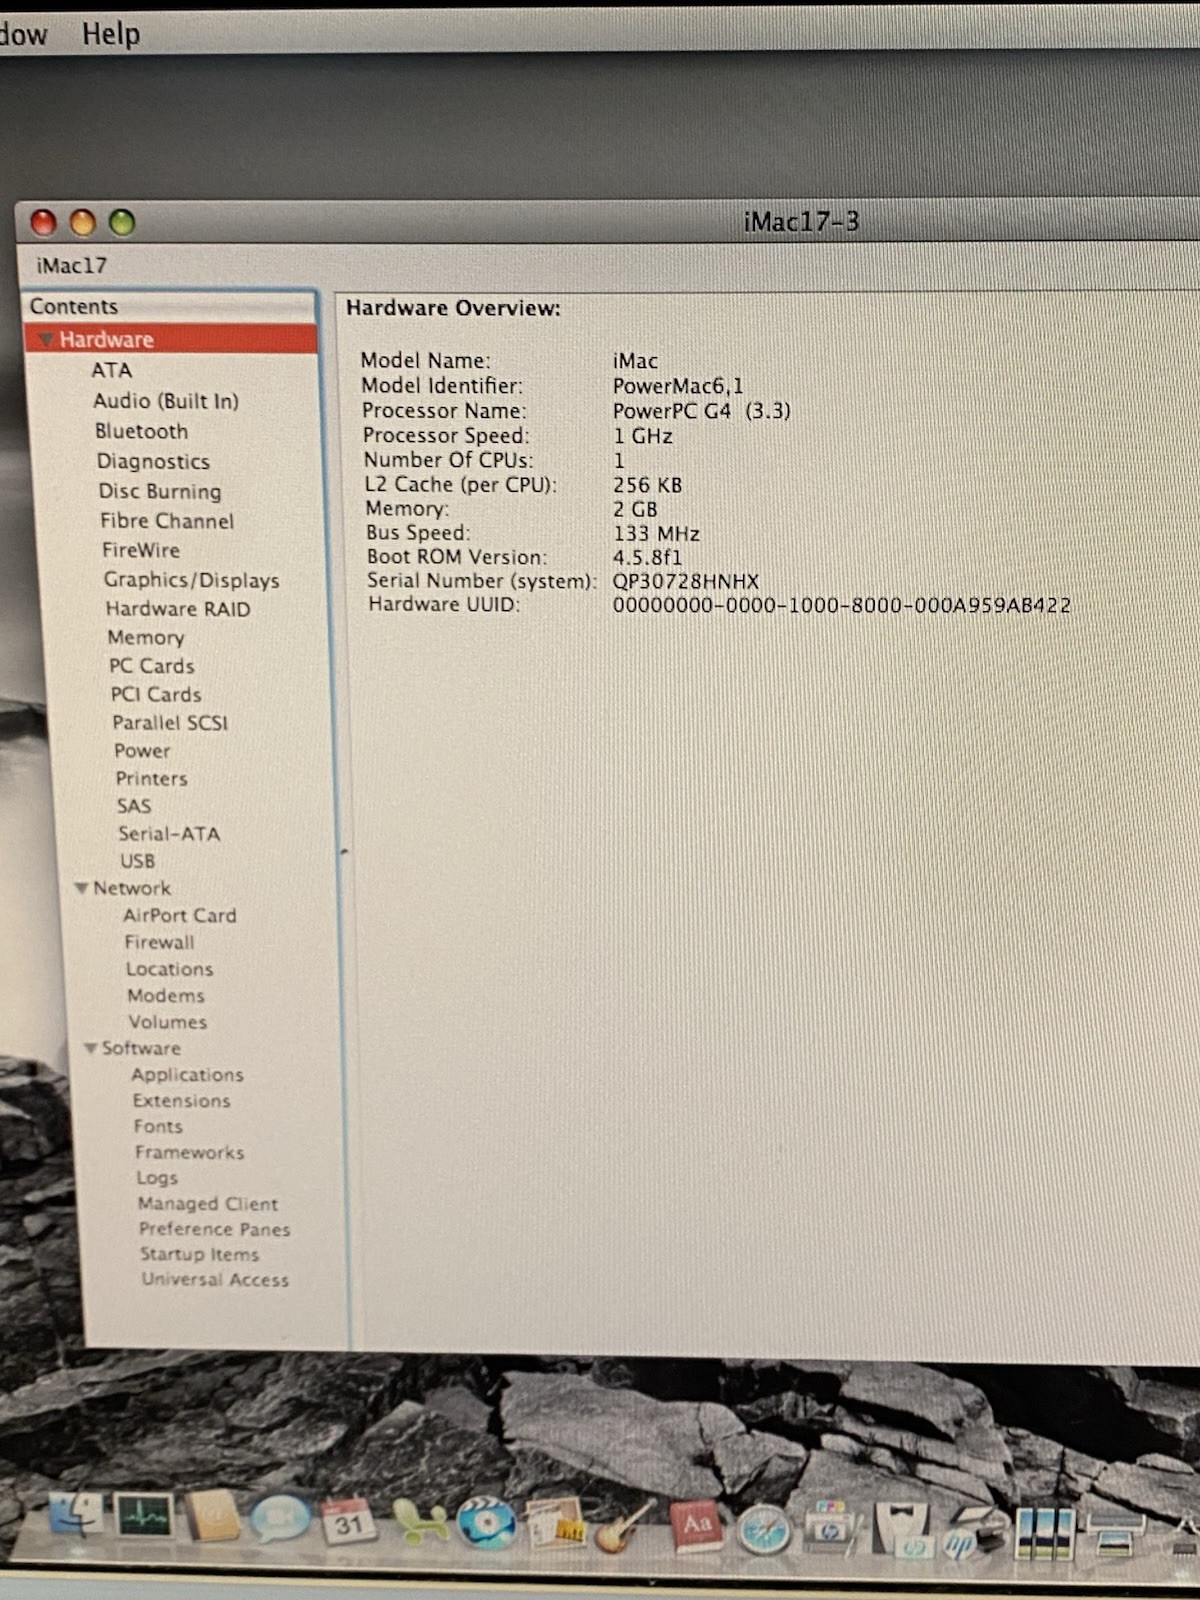Open the Help menu

[111, 33]
